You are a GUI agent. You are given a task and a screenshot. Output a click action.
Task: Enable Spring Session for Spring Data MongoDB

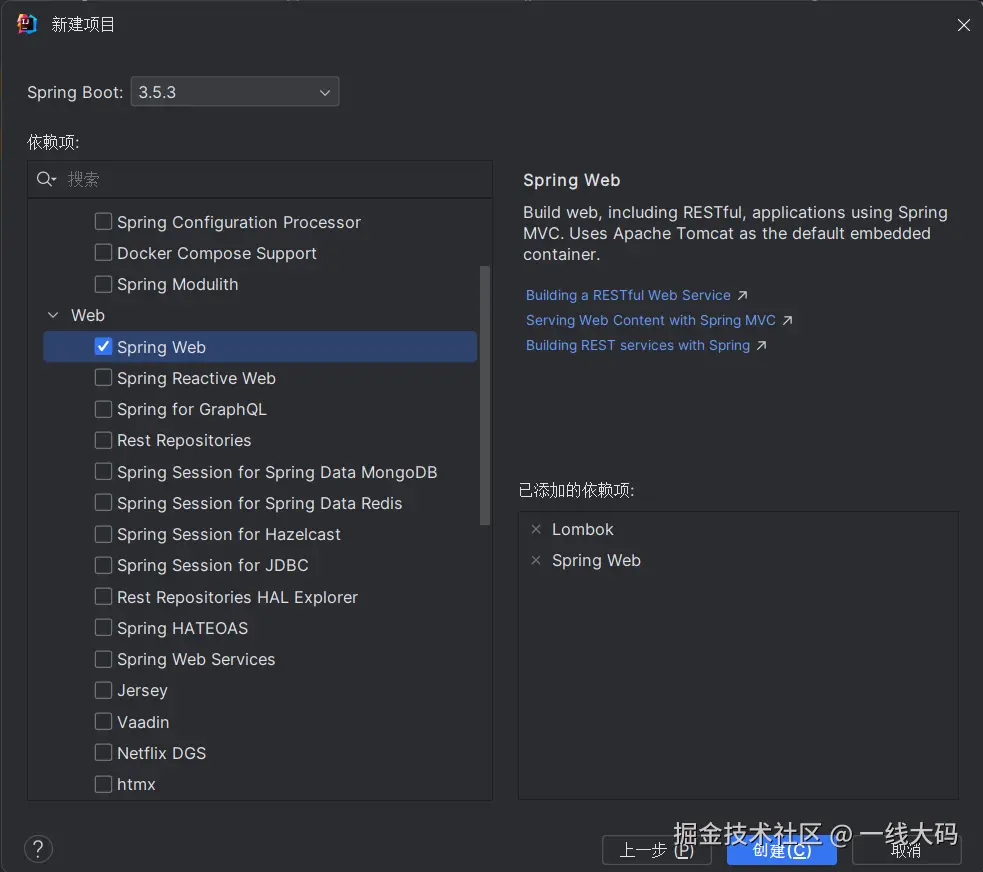pyautogui.click(x=103, y=471)
